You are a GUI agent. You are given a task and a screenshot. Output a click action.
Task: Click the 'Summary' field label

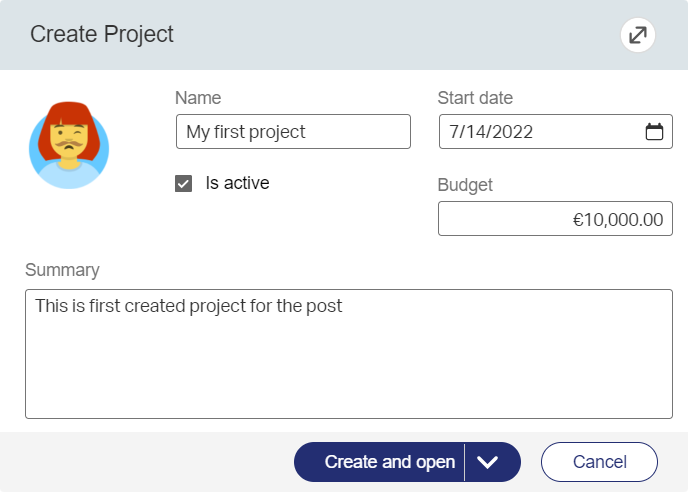62,270
